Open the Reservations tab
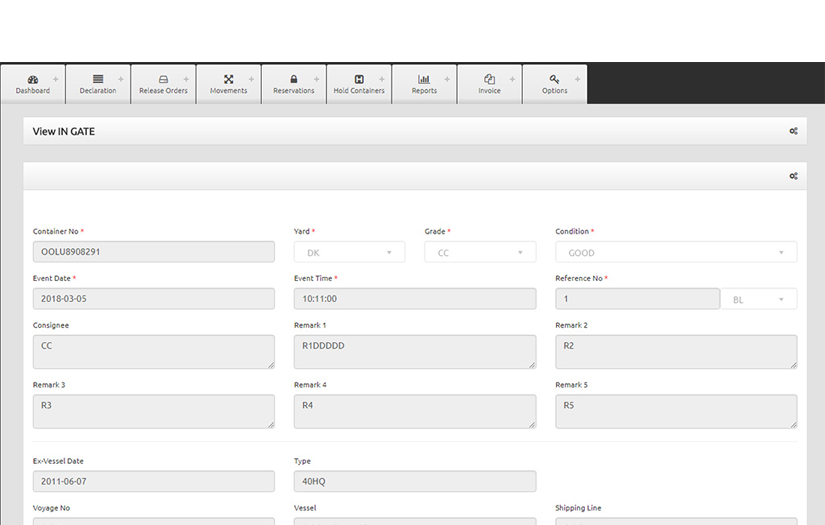The width and height of the screenshot is (825, 525). tap(294, 84)
